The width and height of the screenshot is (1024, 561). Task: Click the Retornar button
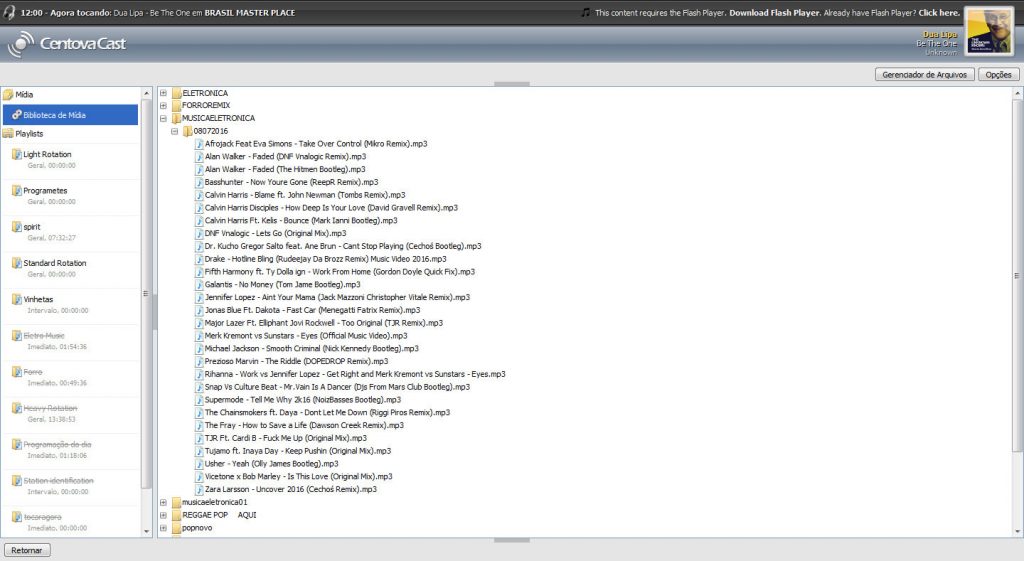[27, 551]
